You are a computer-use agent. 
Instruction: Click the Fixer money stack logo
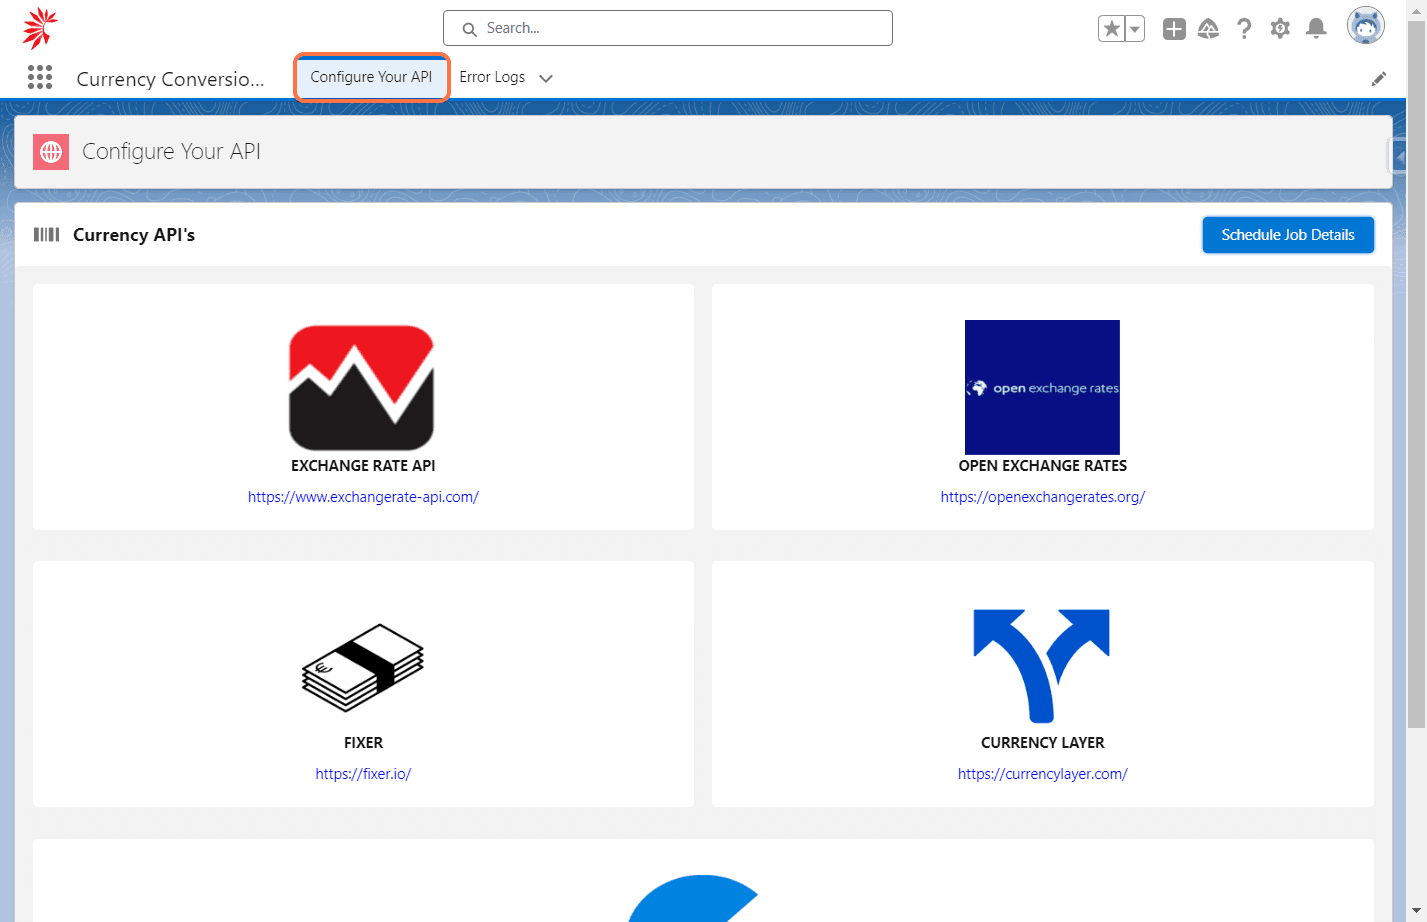363,668
